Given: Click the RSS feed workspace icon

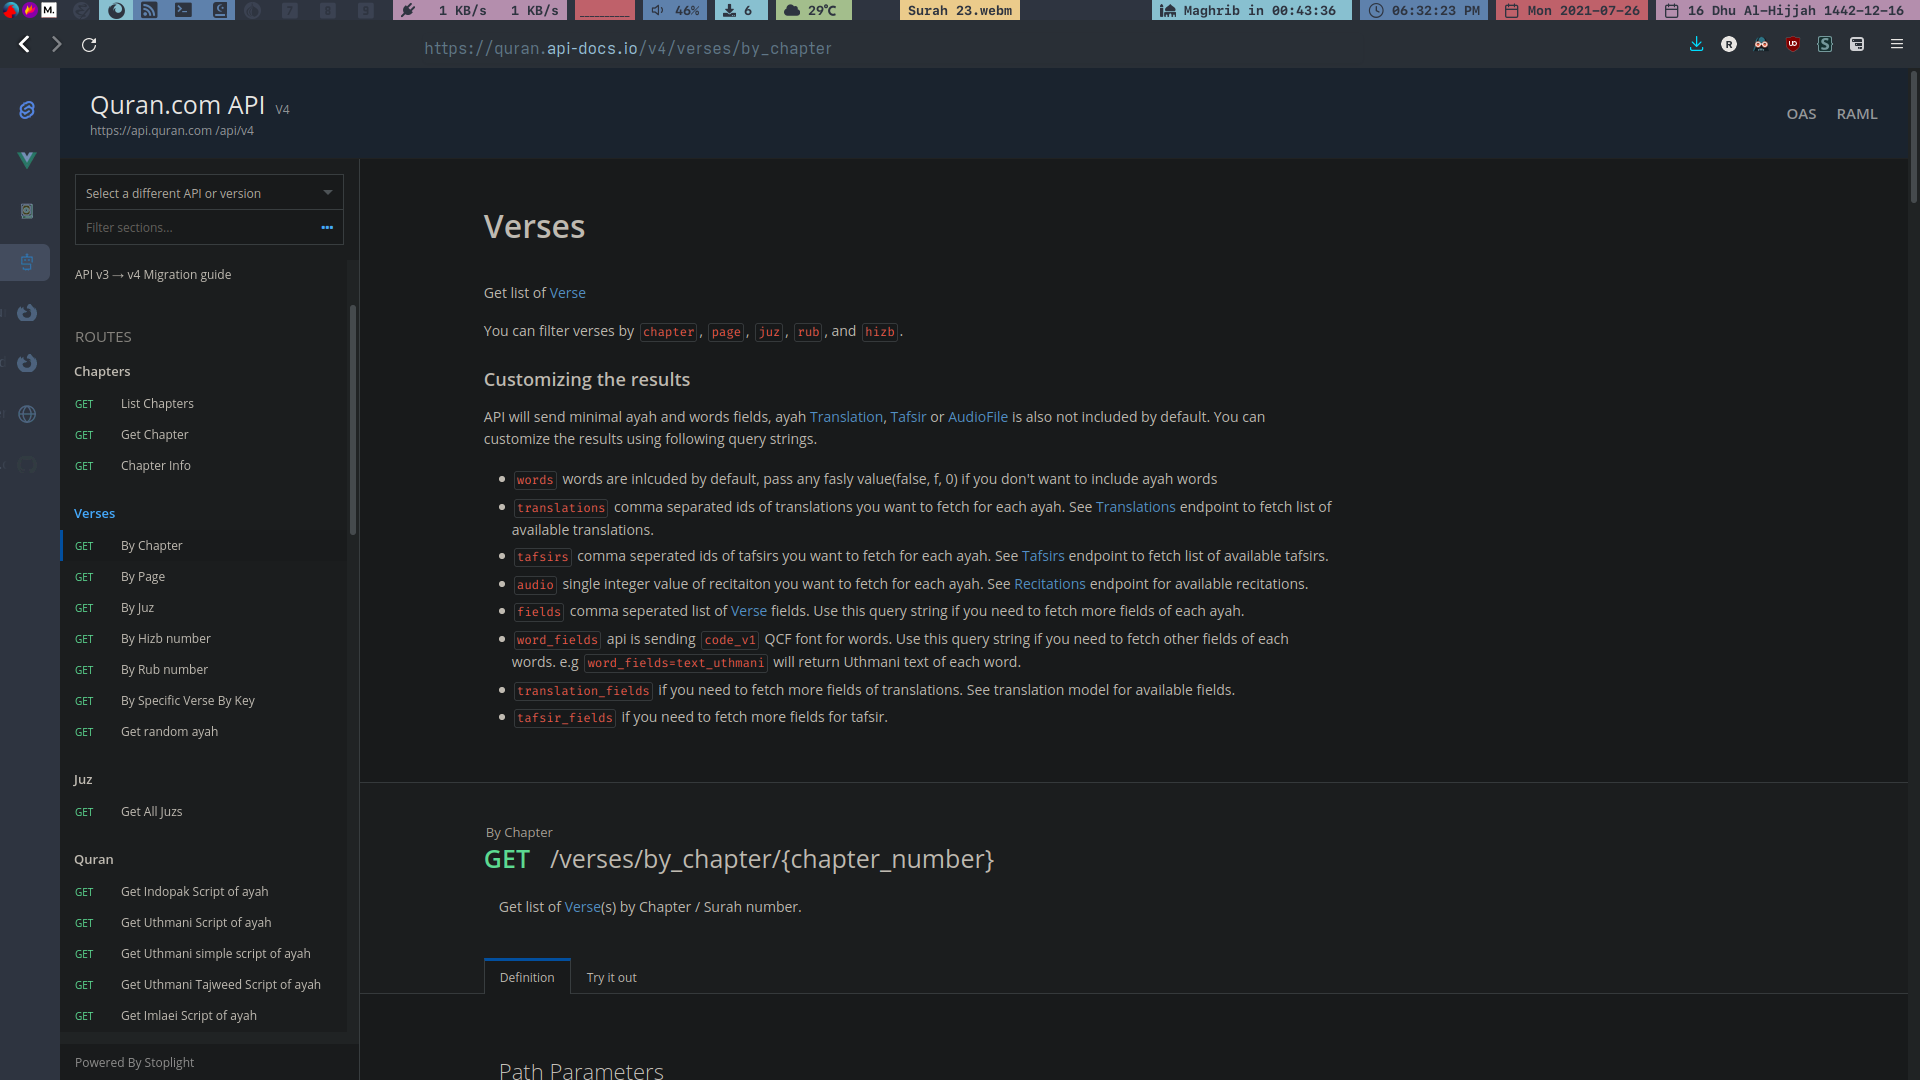Looking at the screenshot, I should [149, 10].
